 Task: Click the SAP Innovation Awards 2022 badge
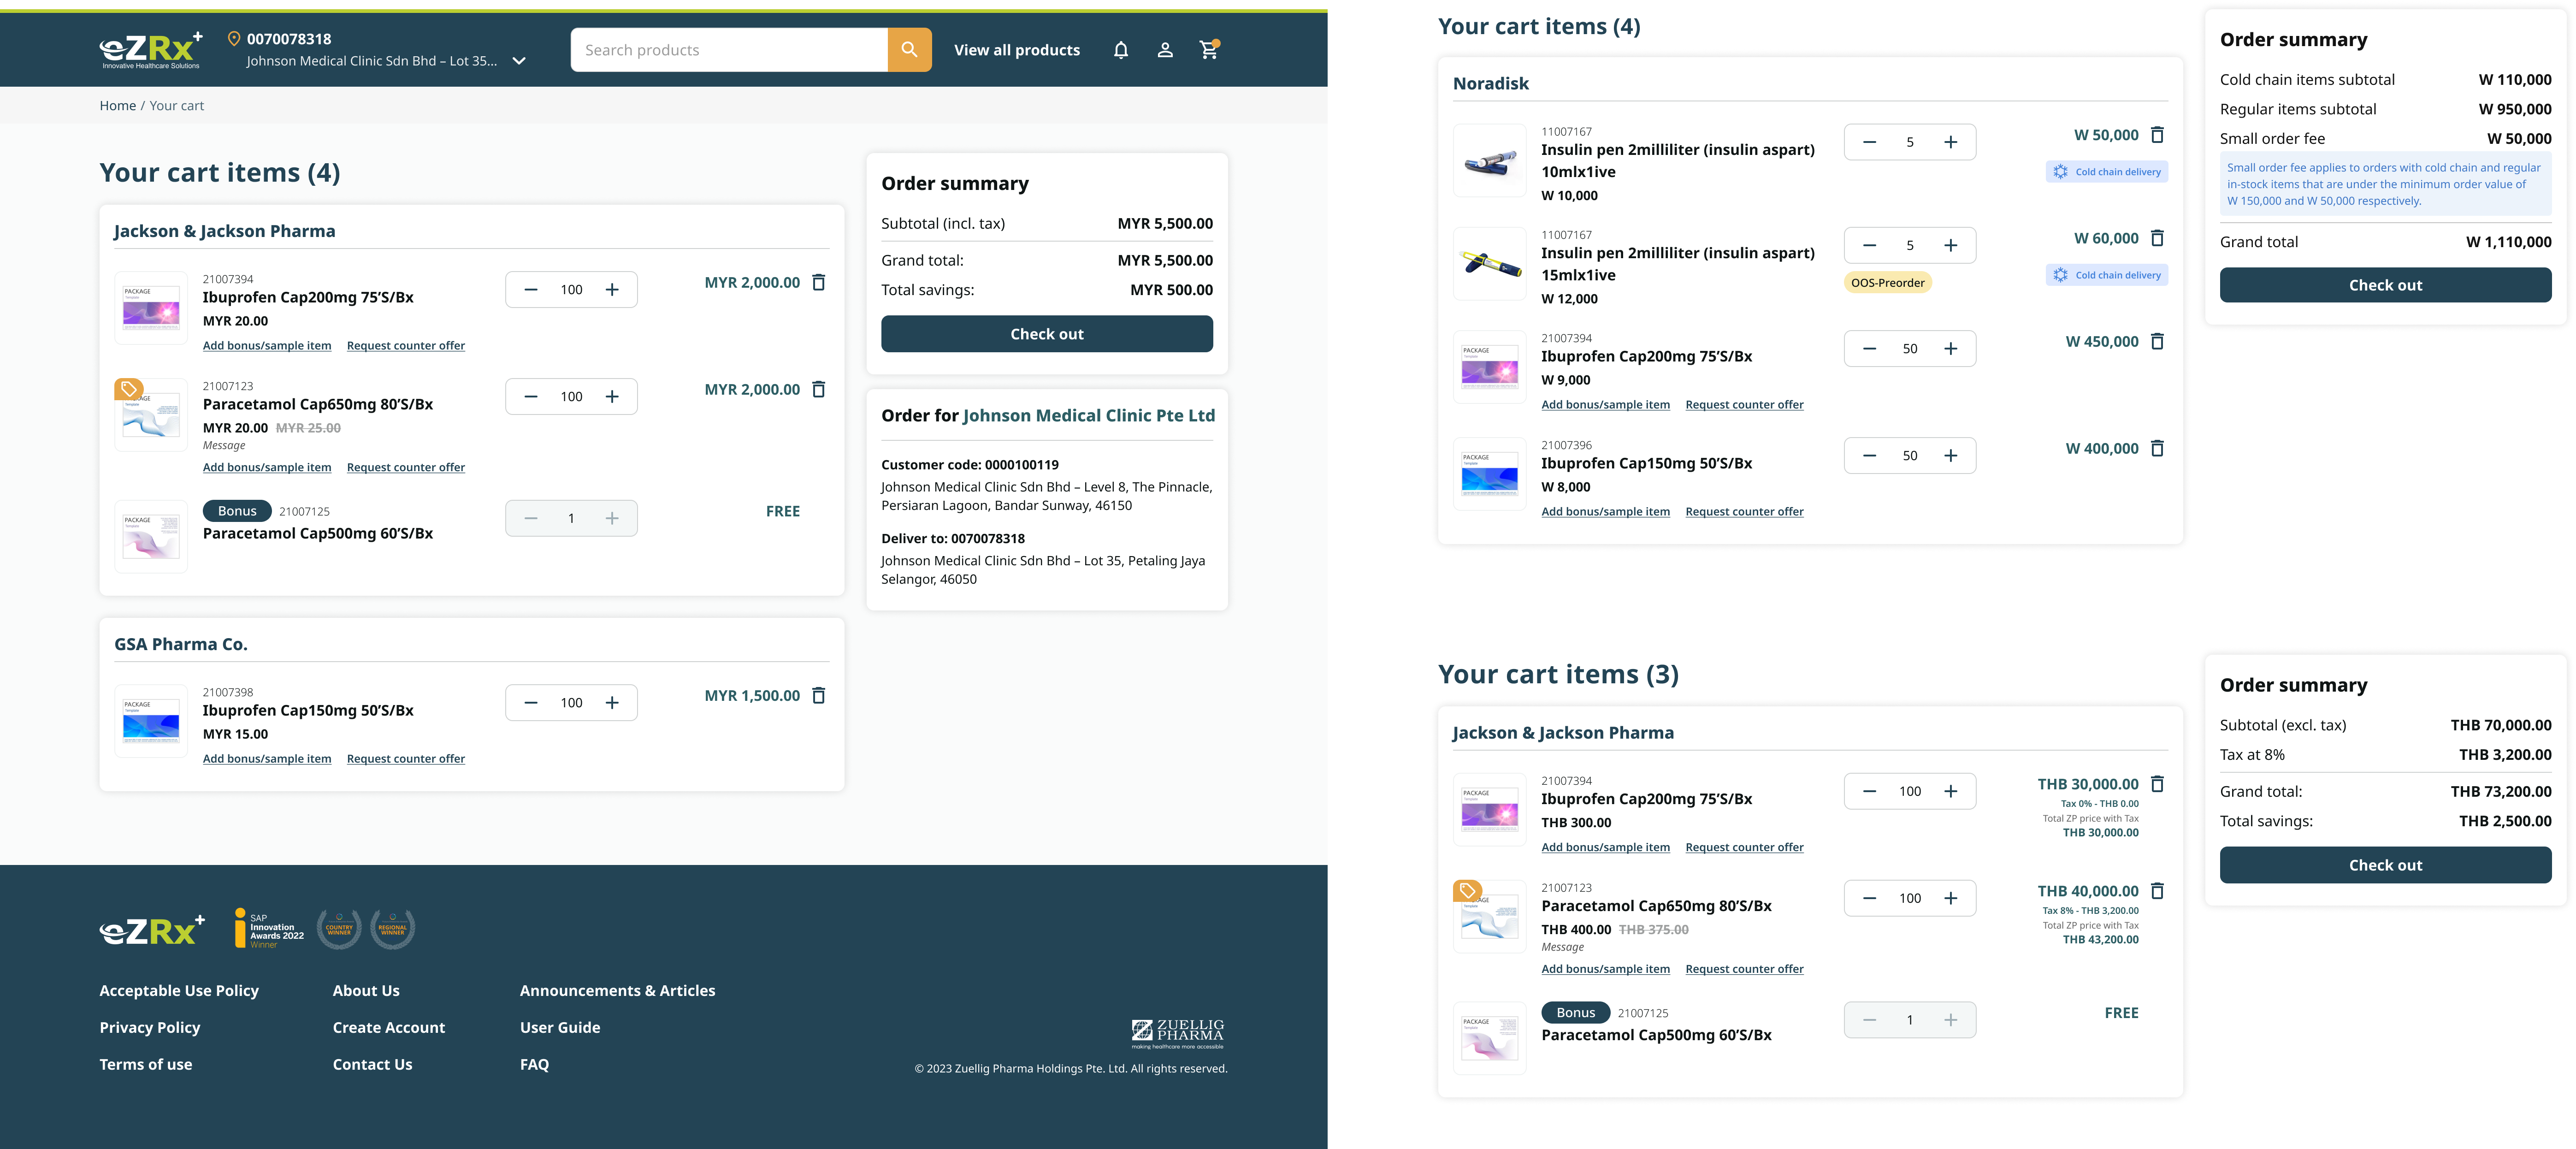[x=270, y=929]
